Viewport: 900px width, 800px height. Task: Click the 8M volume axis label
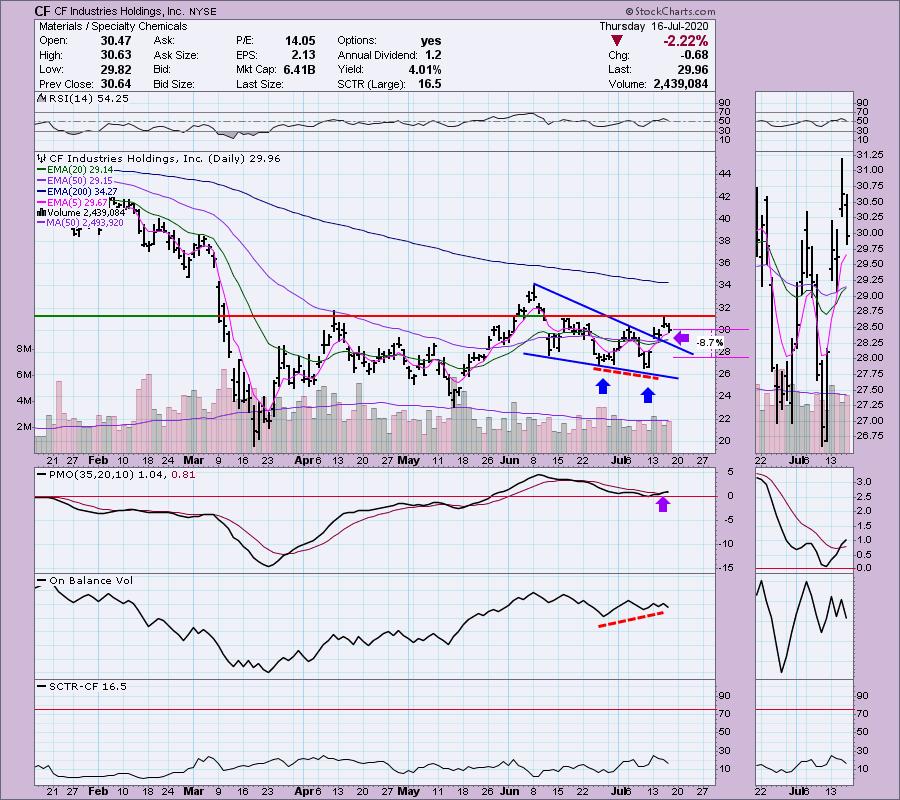[x=24, y=349]
